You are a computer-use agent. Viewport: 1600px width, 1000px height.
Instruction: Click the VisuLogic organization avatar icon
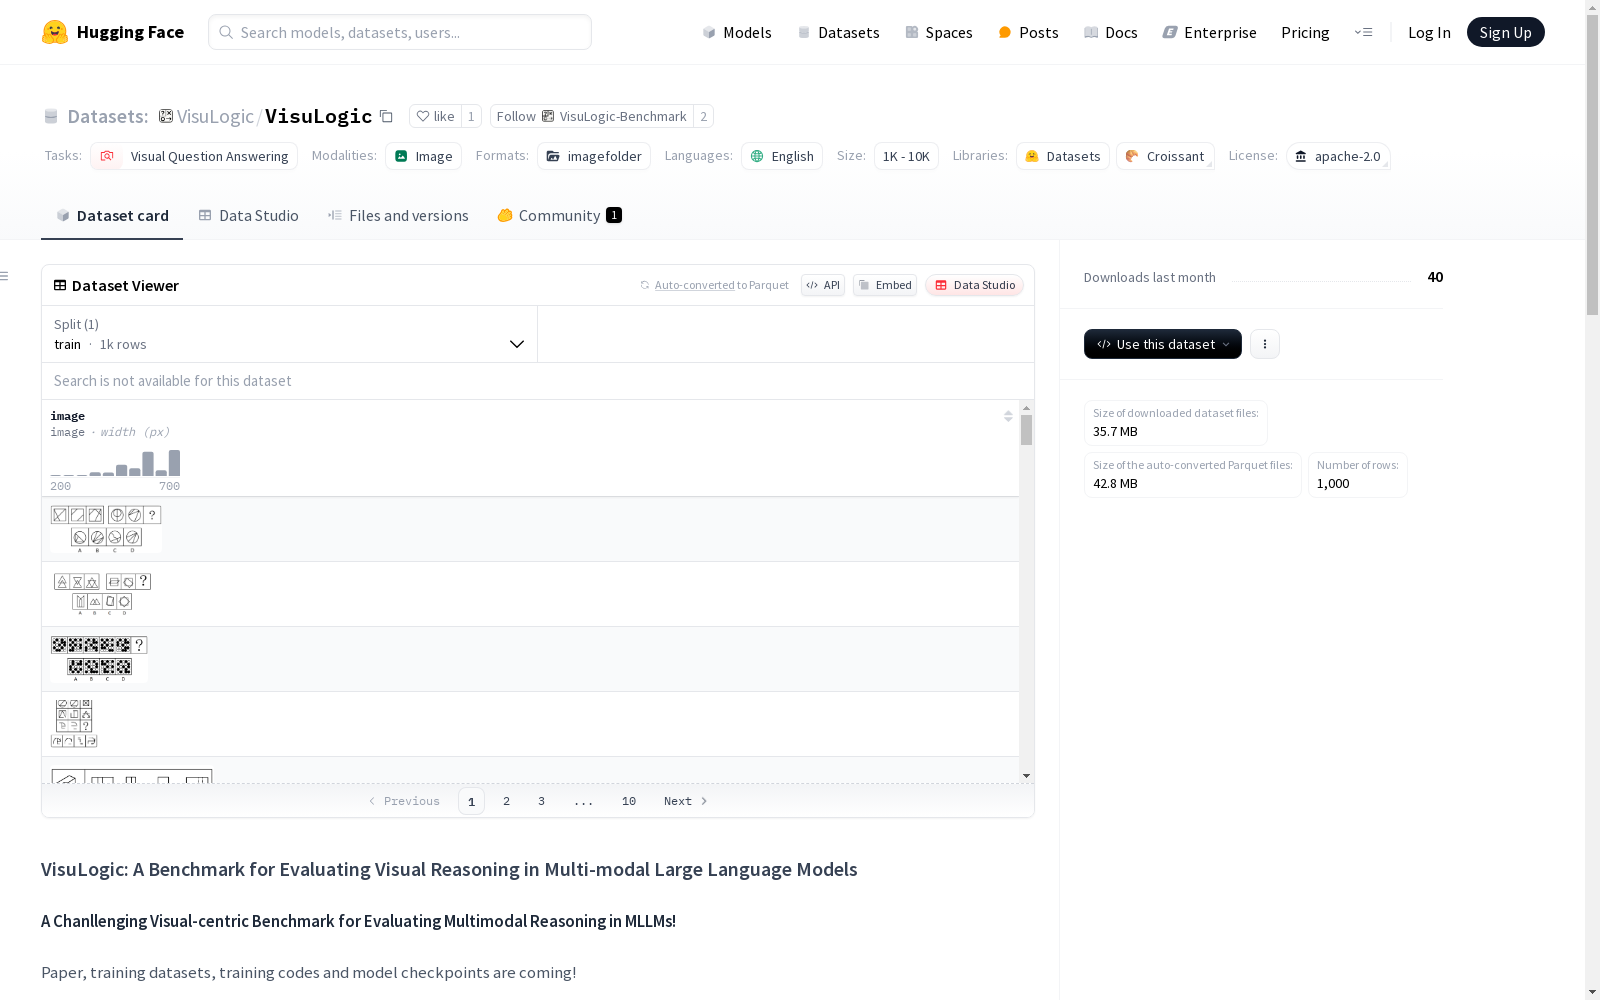tap(166, 116)
